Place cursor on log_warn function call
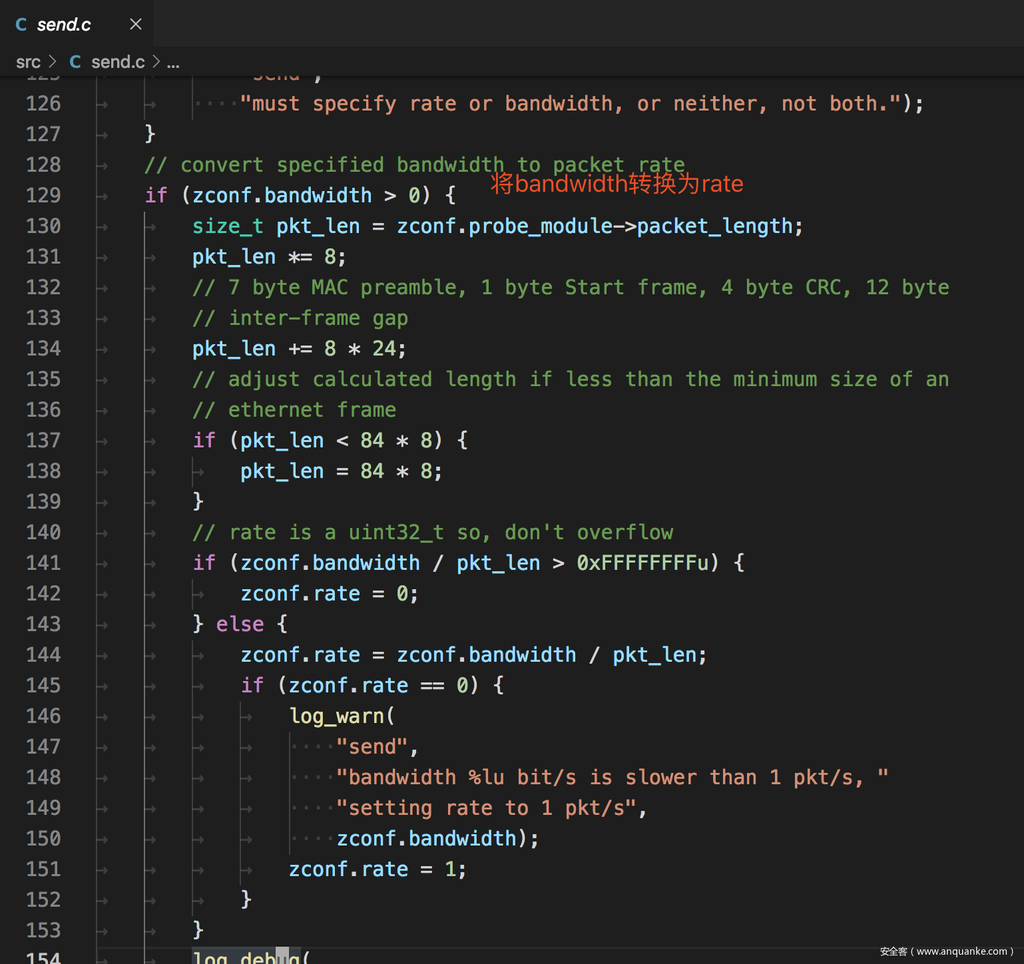 pyautogui.click(x=336, y=716)
